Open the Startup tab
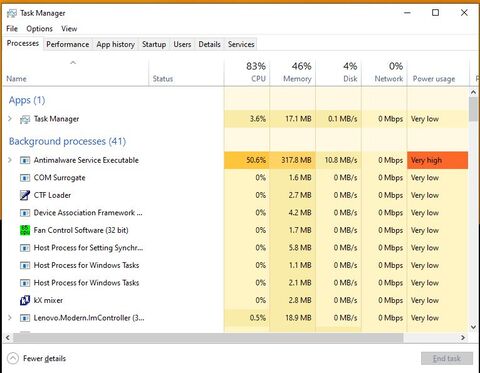This screenshot has height=373, width=480. (154, 44)
